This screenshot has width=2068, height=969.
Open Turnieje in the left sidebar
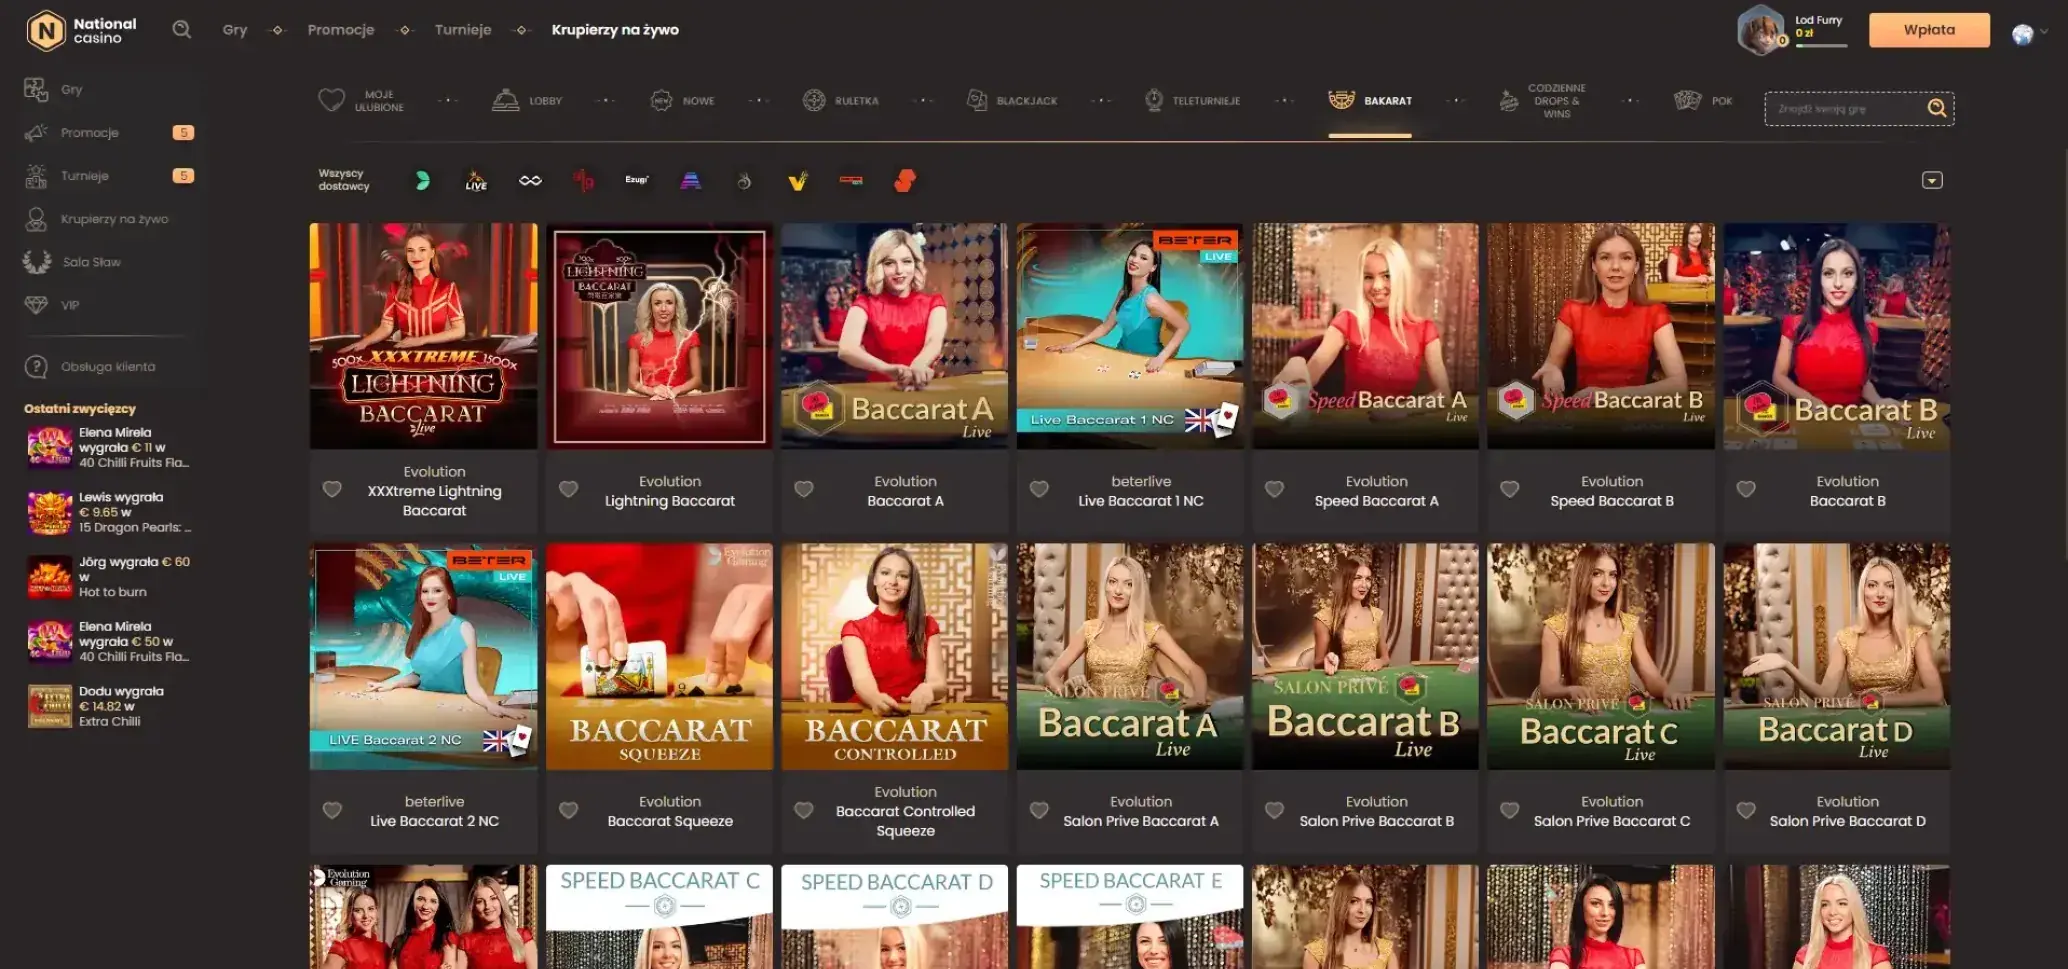pyautogui.click(x=108, y=176)
